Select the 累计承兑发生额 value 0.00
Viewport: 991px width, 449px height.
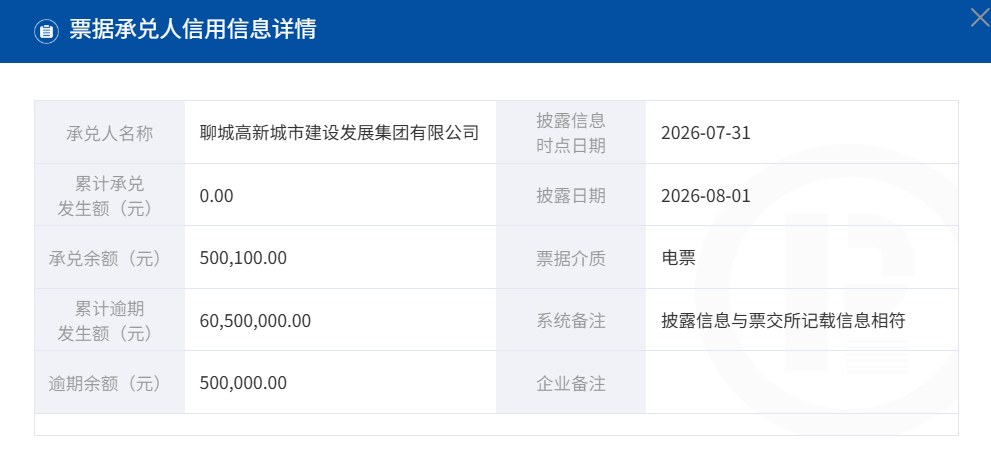pos(216,195)
